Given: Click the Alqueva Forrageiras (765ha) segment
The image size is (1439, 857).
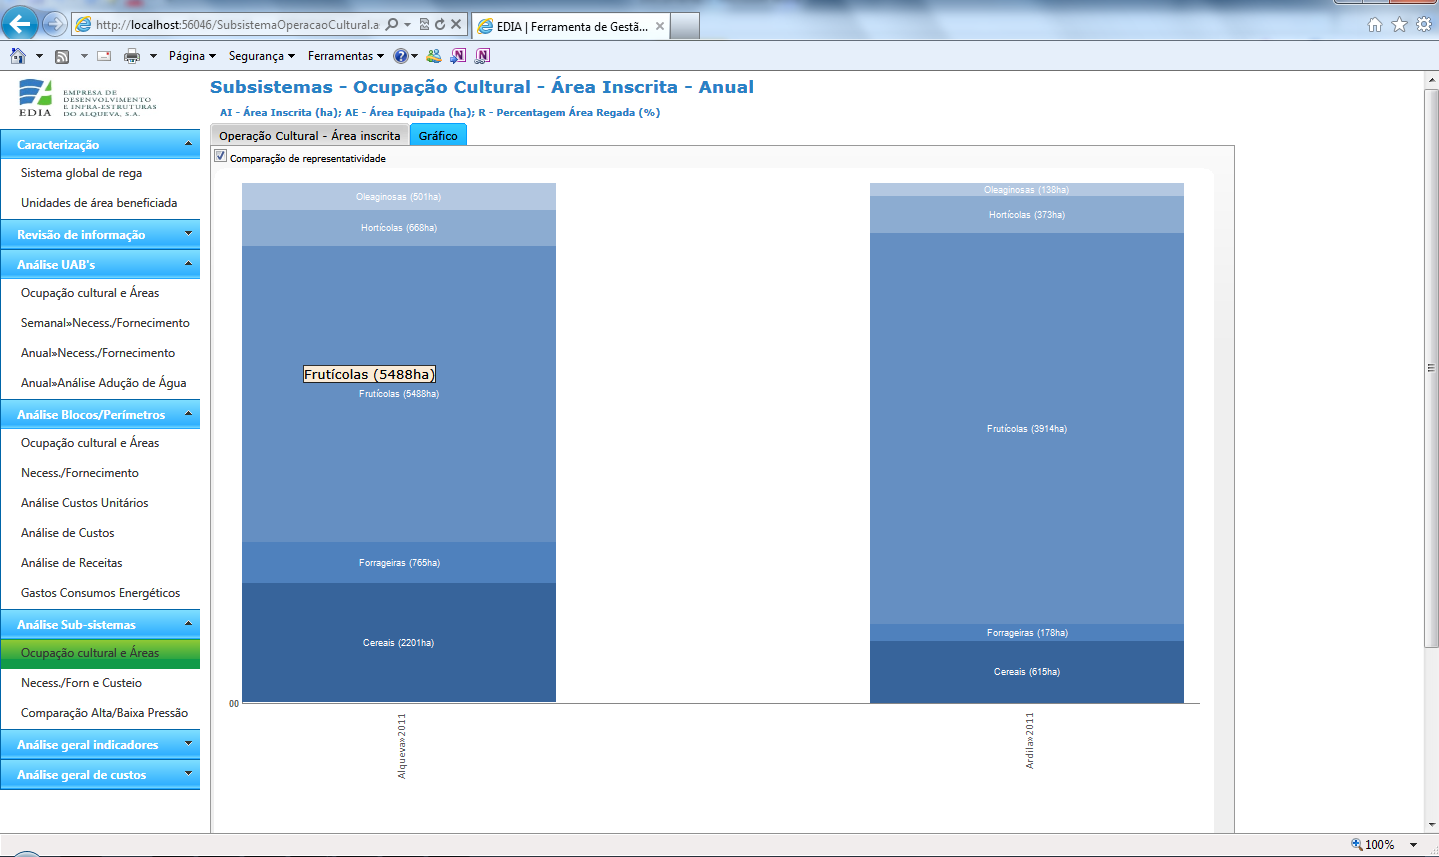Looking at the screenshot, I should tap(399, 563).
